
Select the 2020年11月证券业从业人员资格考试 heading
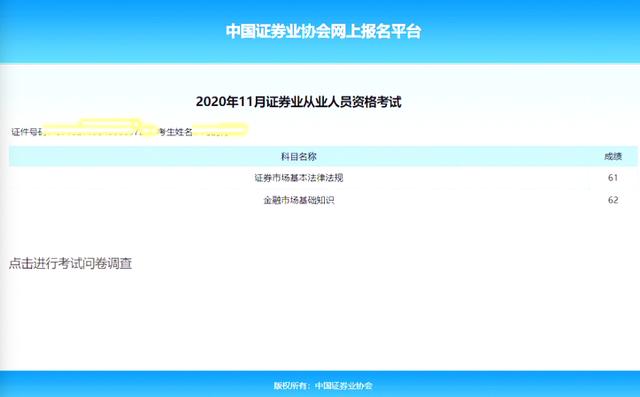(x=298, y=102)
